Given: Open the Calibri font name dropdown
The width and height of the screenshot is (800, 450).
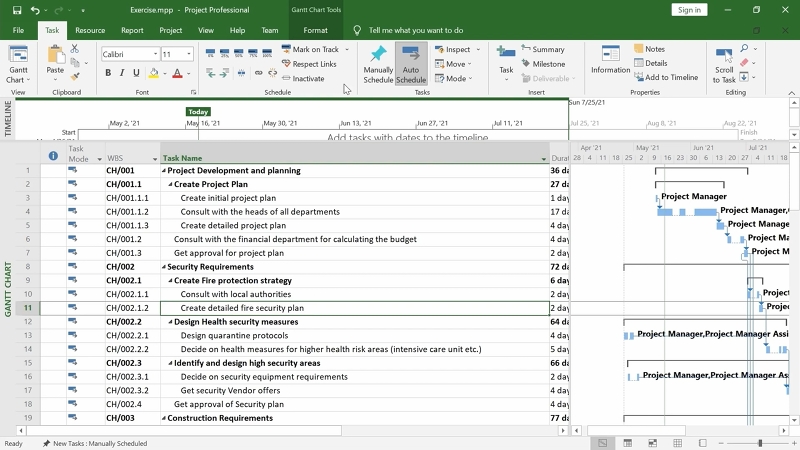Looking at the screenshot, I should tap(156, 54).
